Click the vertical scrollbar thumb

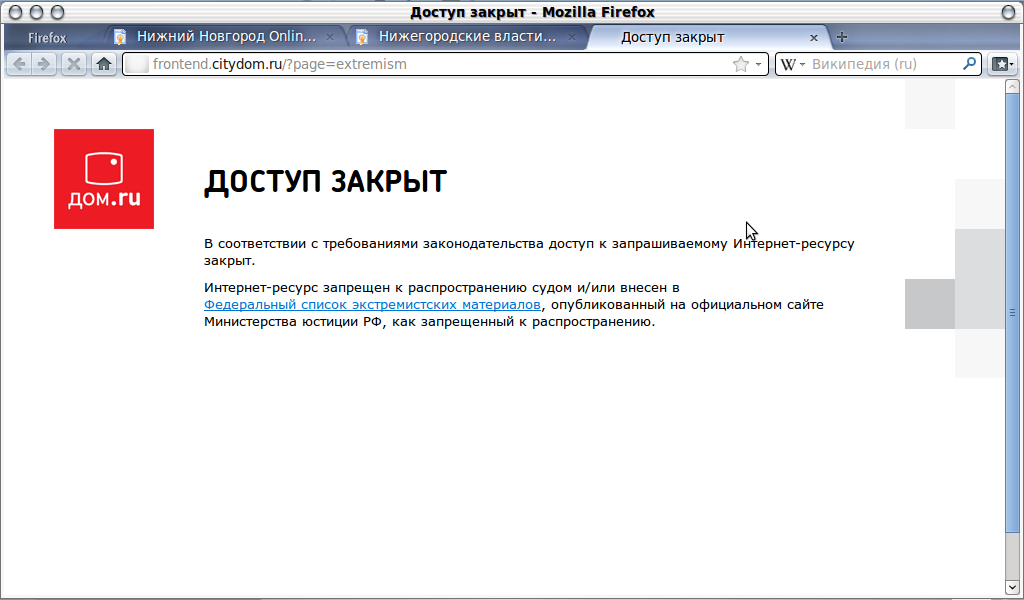point(1012,313)
